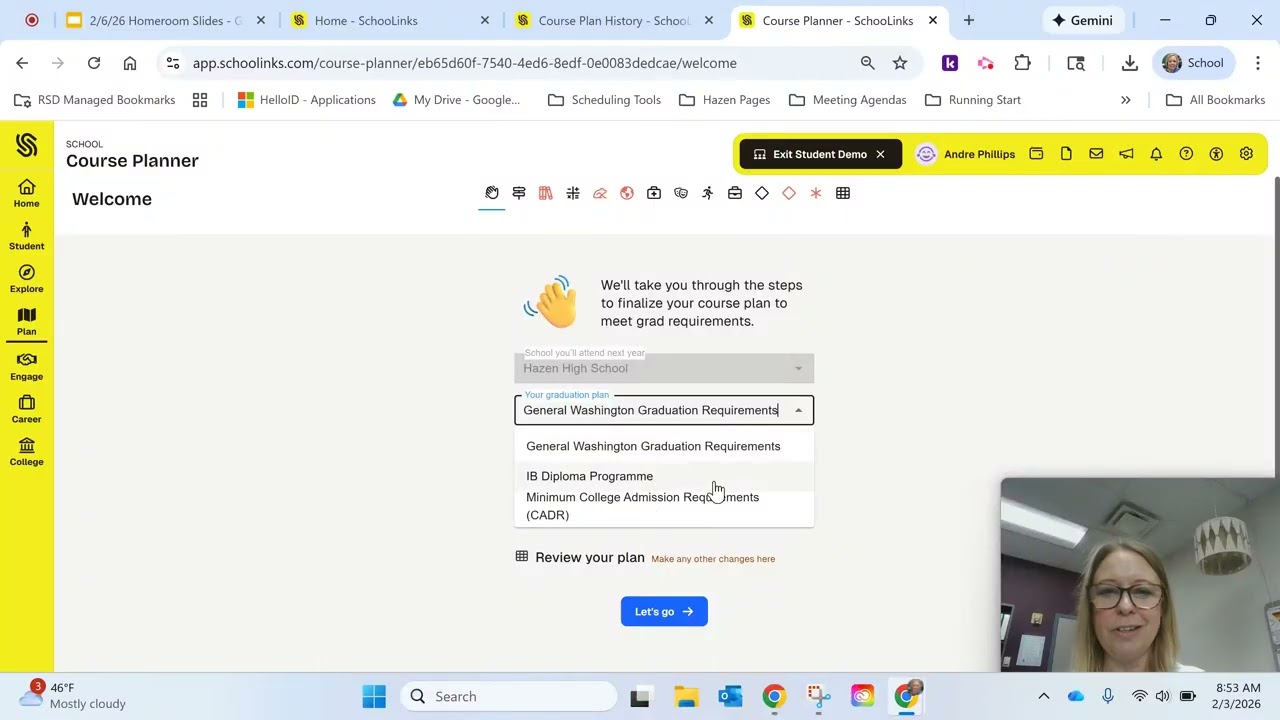This screenshot has width=1280, height=720.
Task: Open the Plan section in the sidebar
Action: (x=27, y=321)
